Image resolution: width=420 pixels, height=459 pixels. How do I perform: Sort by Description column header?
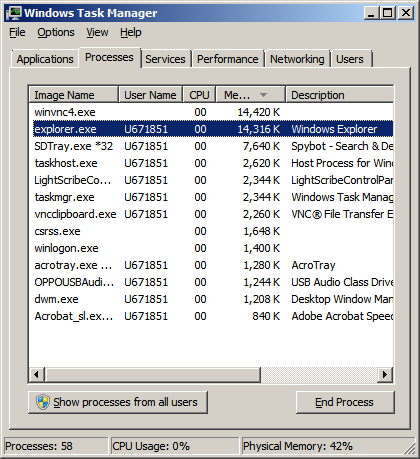click(339, 95)
